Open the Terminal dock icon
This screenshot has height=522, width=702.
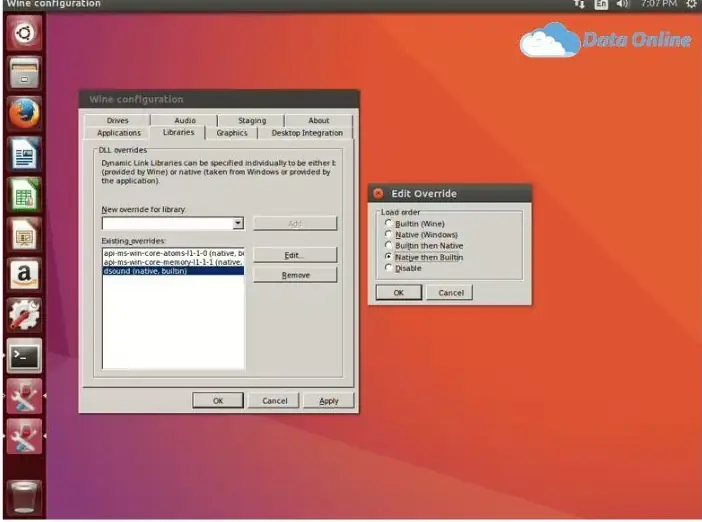click(24, 356)
